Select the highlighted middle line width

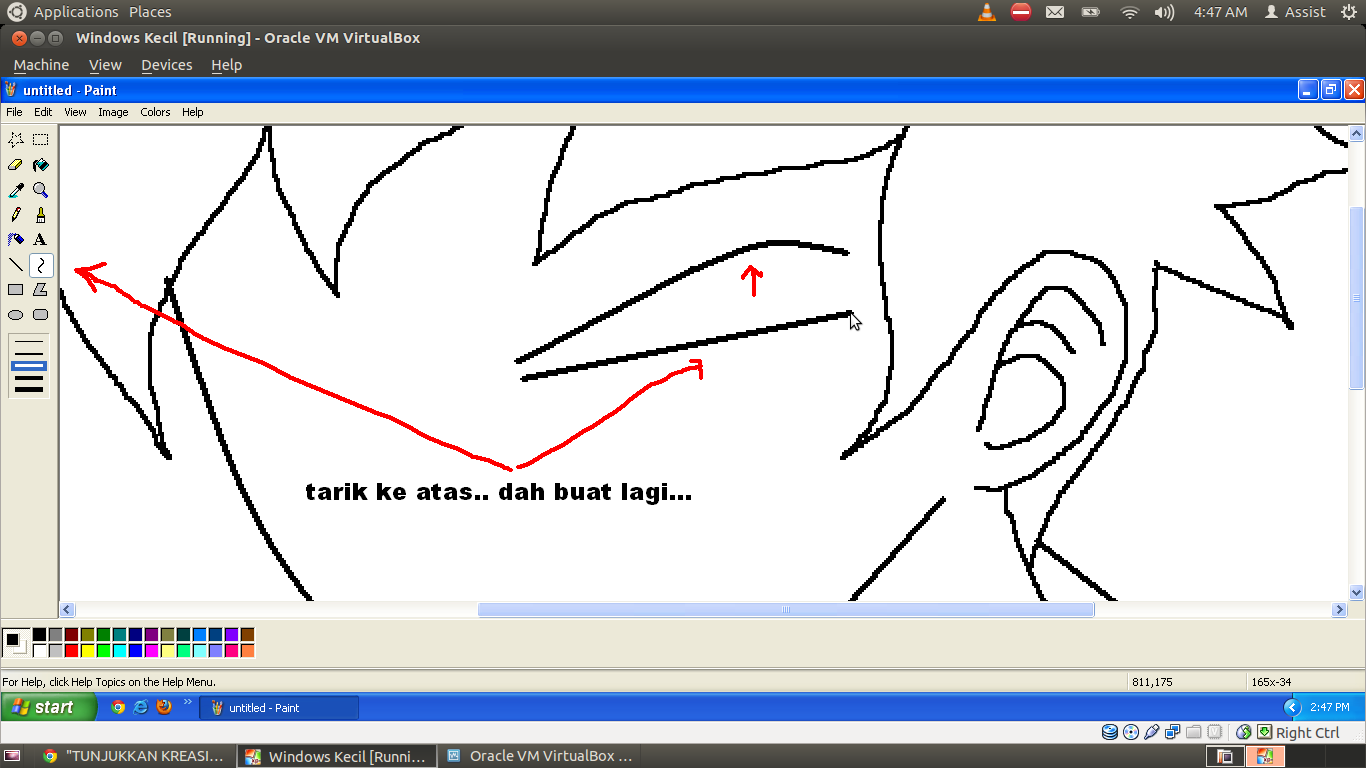[x=29, y=366]
